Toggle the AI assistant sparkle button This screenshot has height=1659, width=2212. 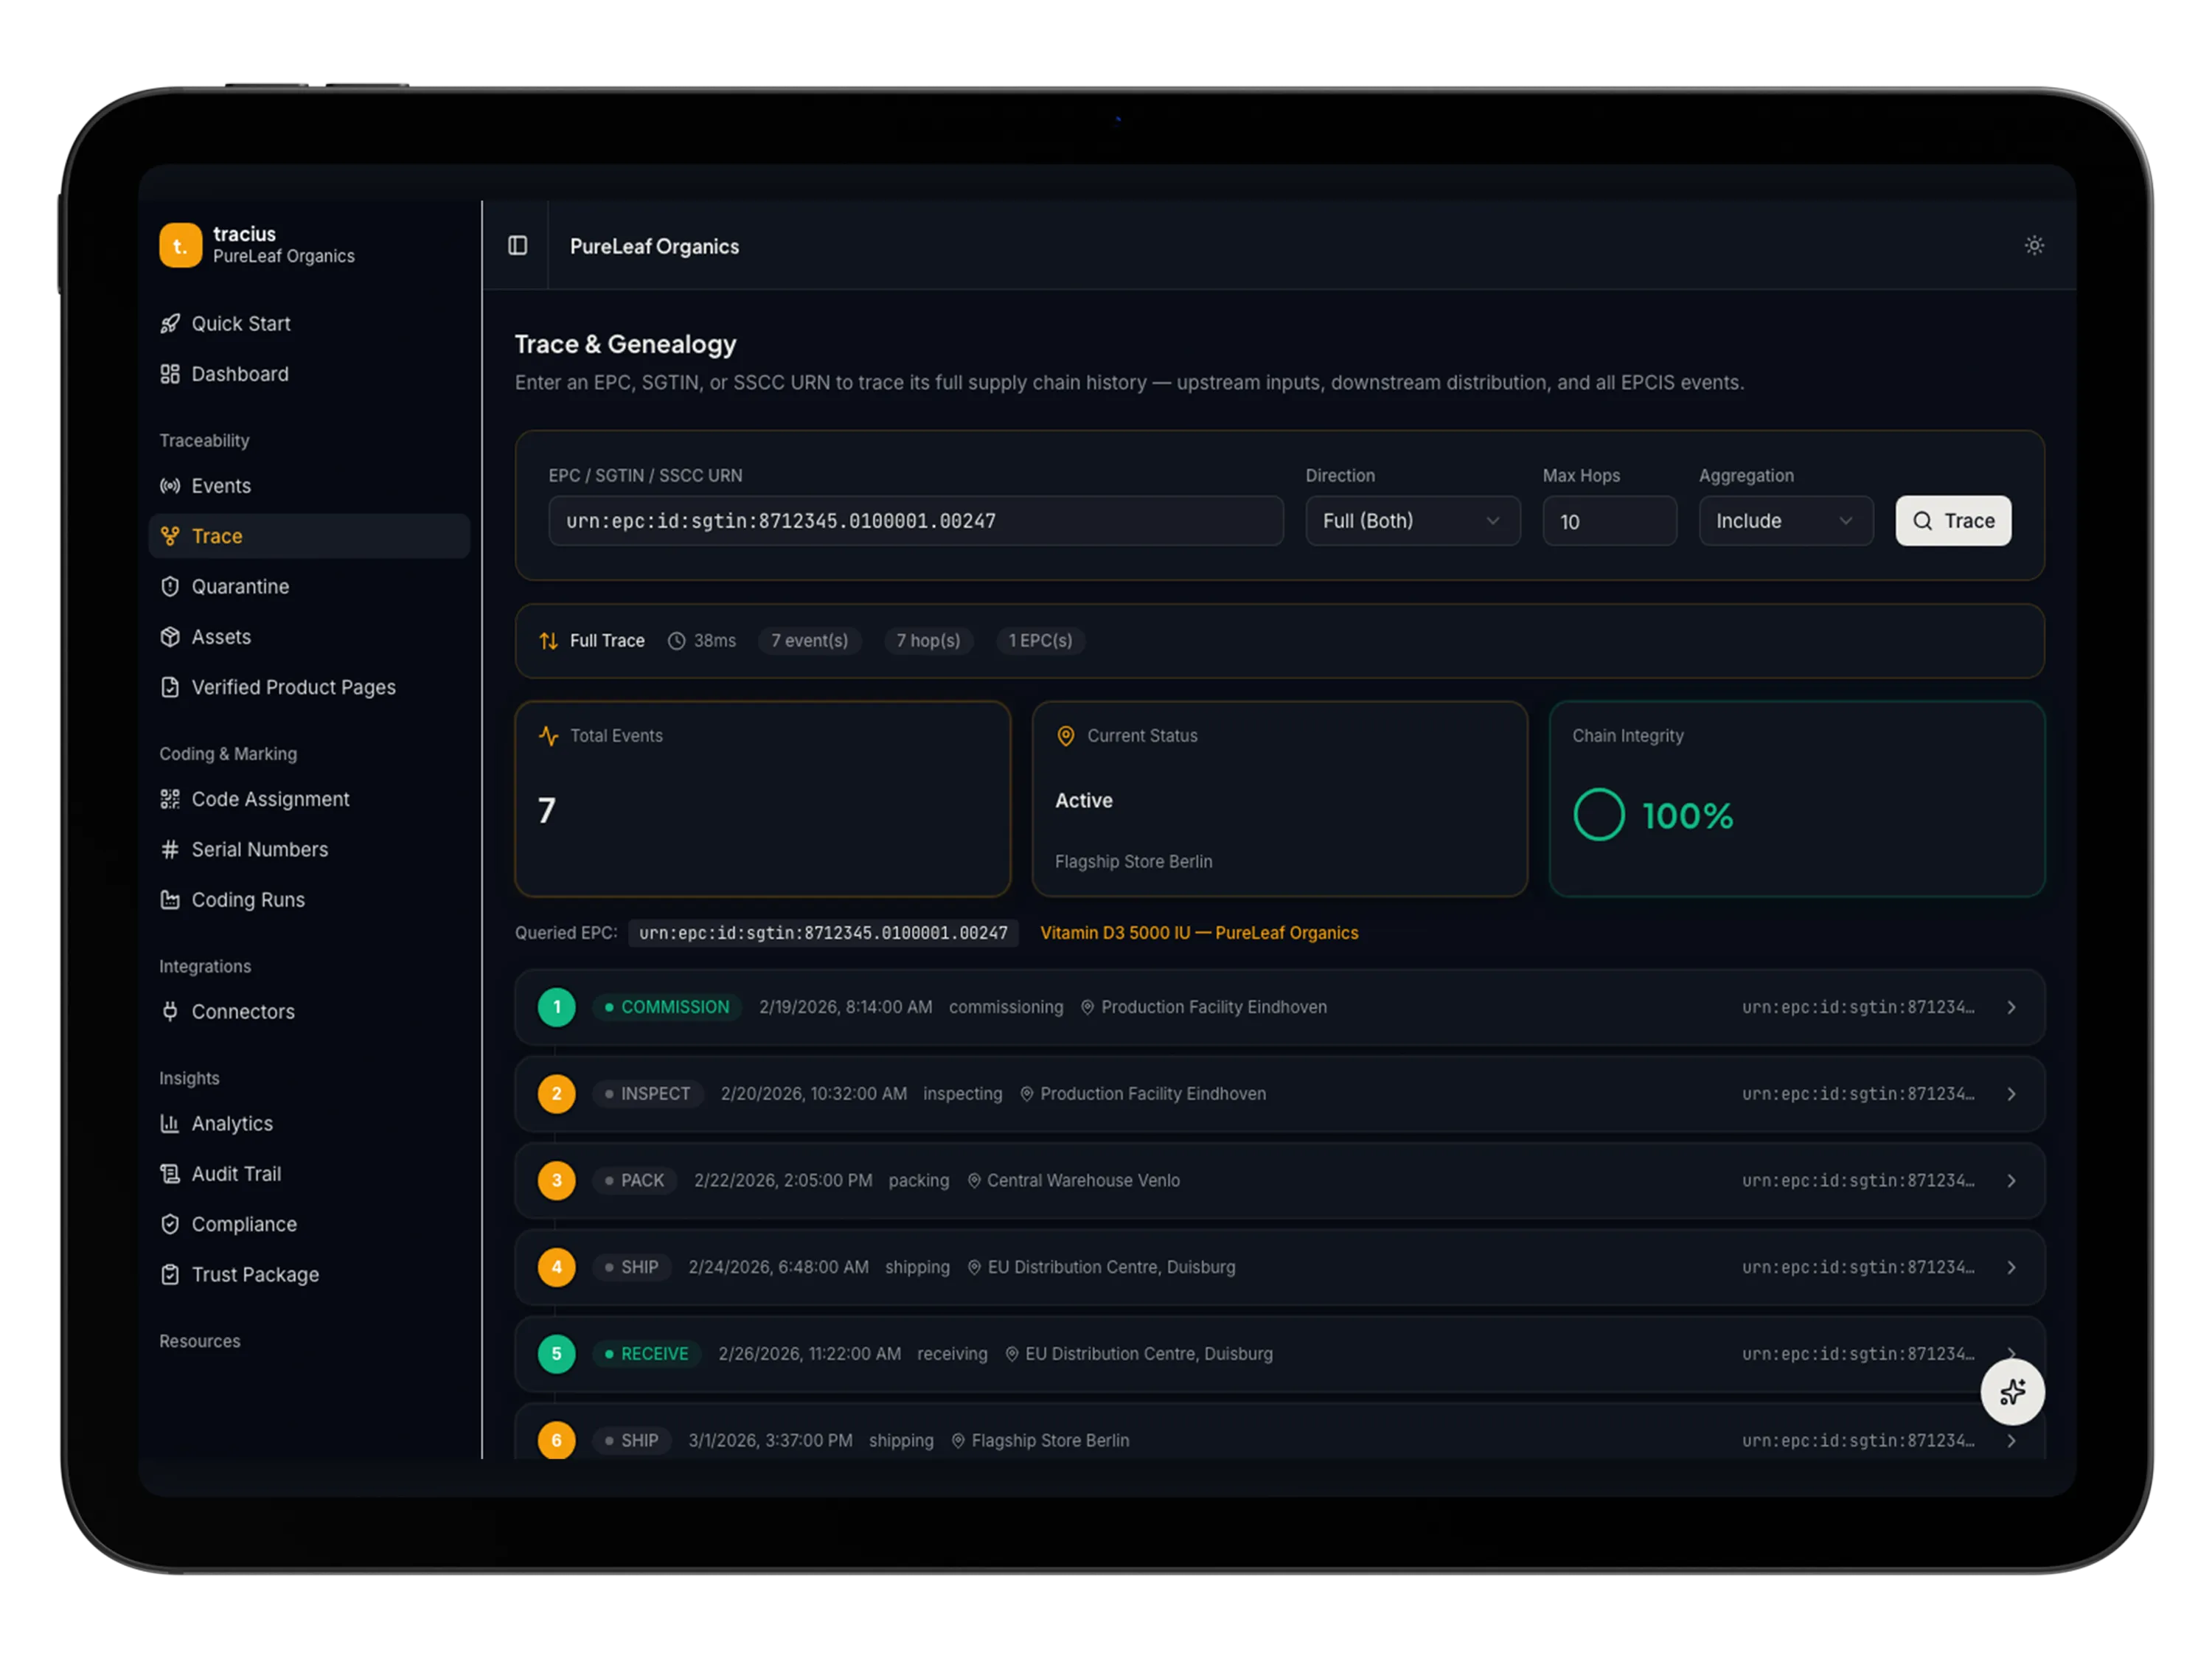(2013, 1392)
